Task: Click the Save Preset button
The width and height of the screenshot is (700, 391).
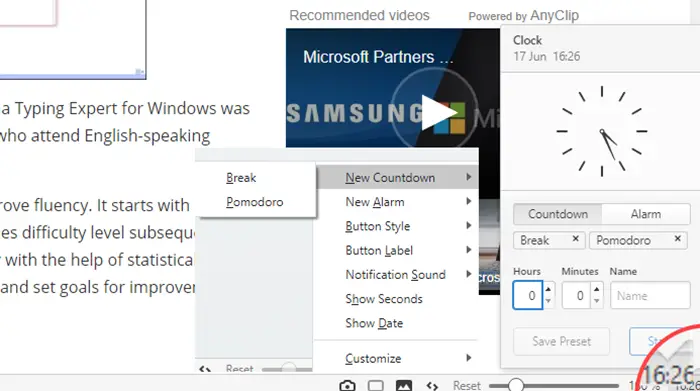Action: [562, 341]
